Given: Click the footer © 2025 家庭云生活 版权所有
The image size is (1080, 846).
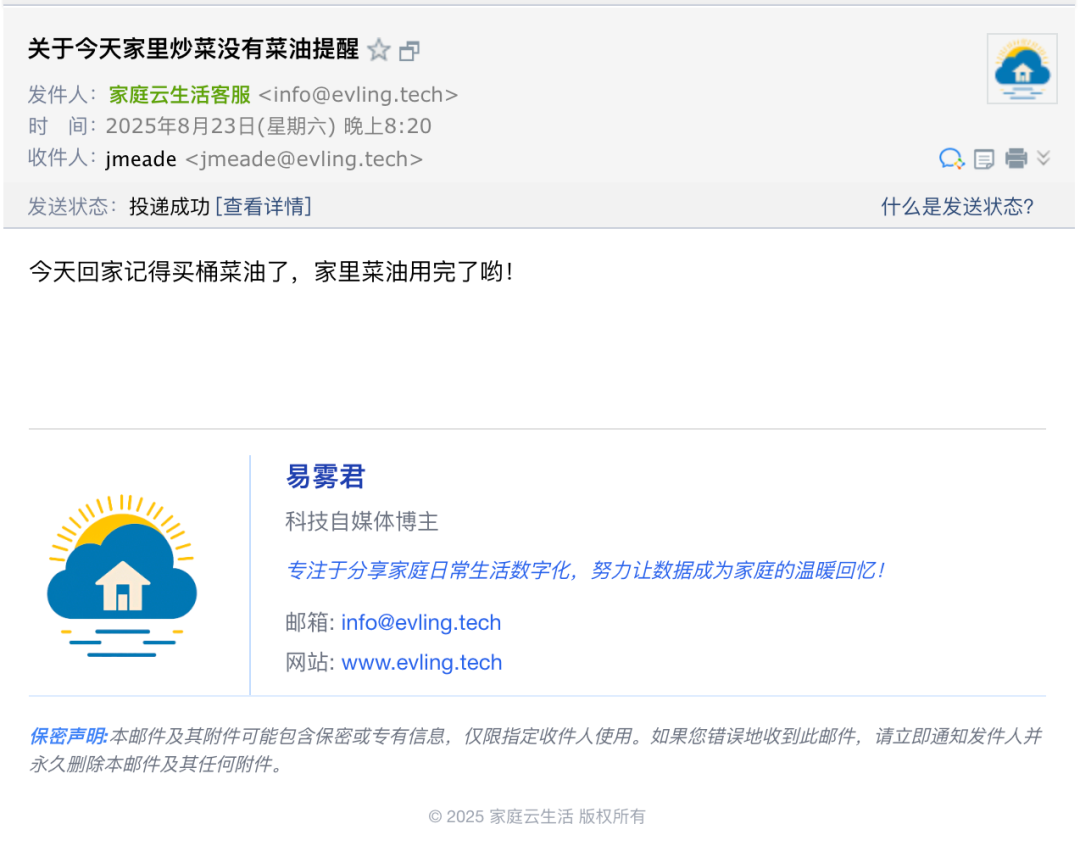Looking at the screenshot, I should [537, 816].
